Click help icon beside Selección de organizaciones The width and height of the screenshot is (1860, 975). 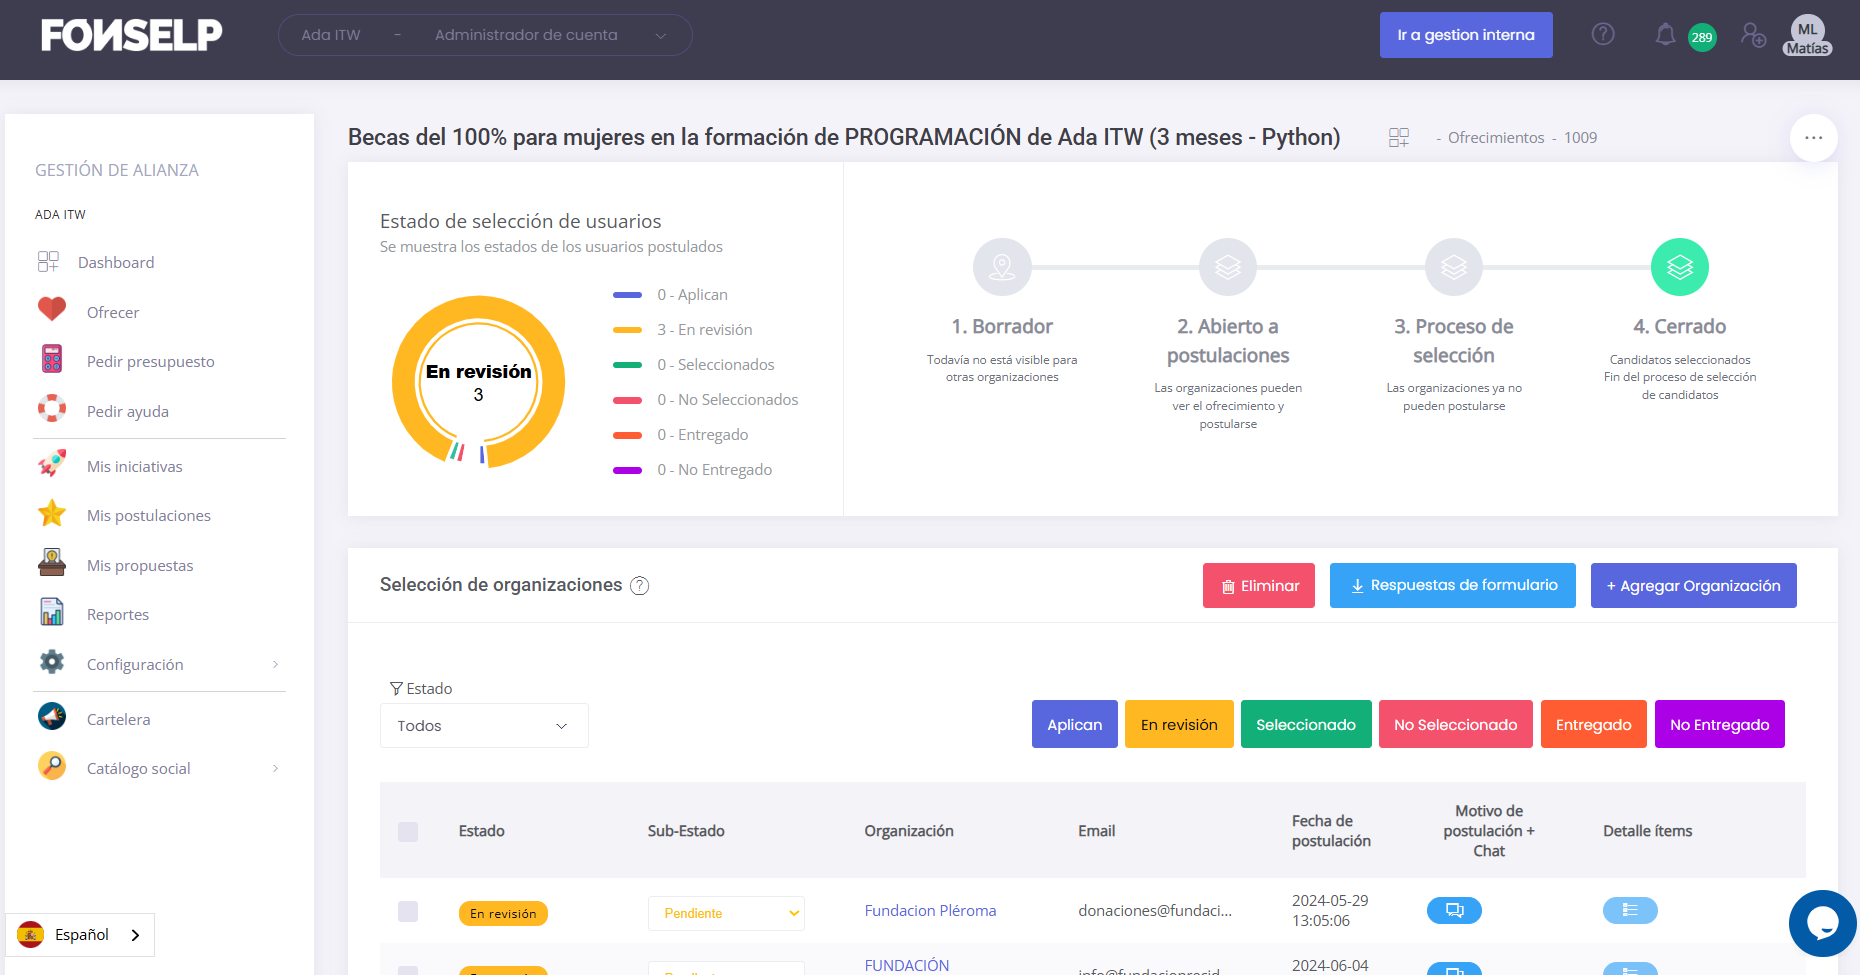pos(640,586)
